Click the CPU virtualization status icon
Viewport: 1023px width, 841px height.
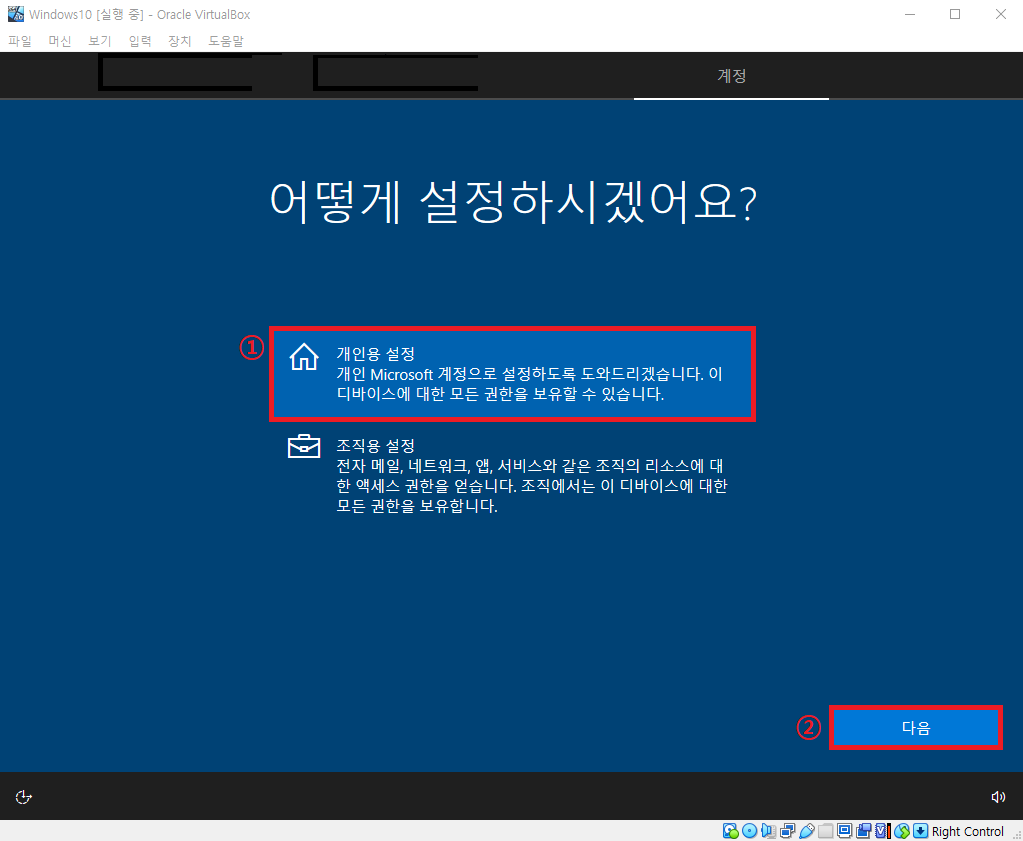pos(883,831)
